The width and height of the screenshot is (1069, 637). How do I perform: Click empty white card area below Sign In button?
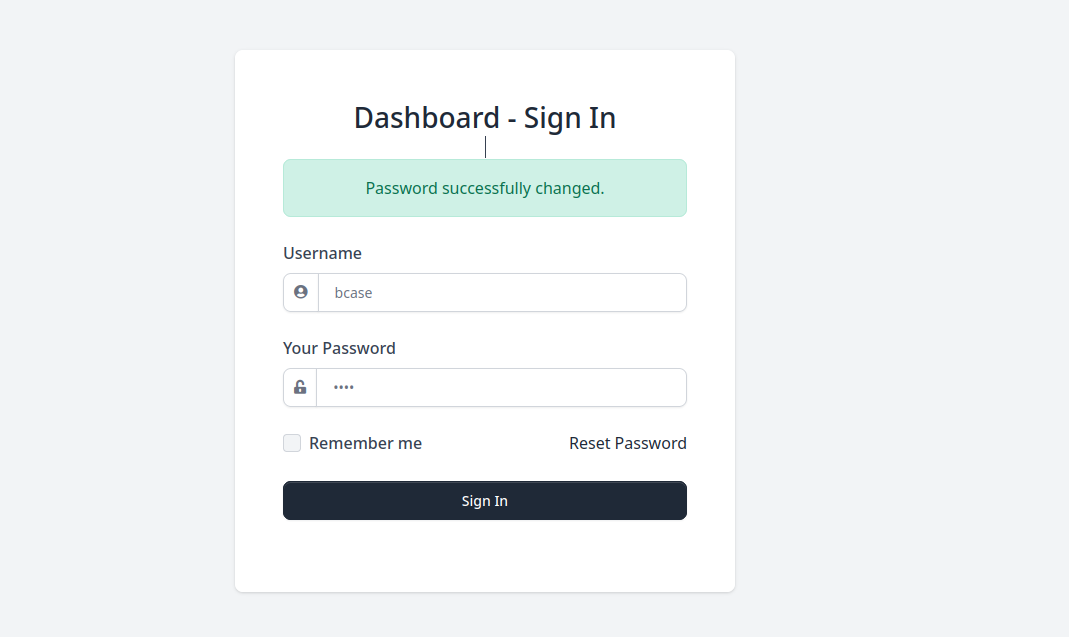click(485, 555)
